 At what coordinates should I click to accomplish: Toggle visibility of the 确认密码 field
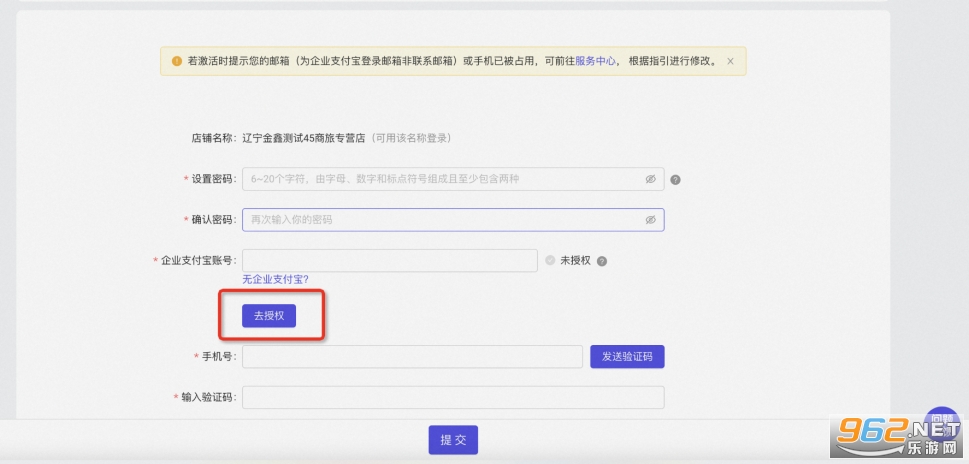click(650, 219)
